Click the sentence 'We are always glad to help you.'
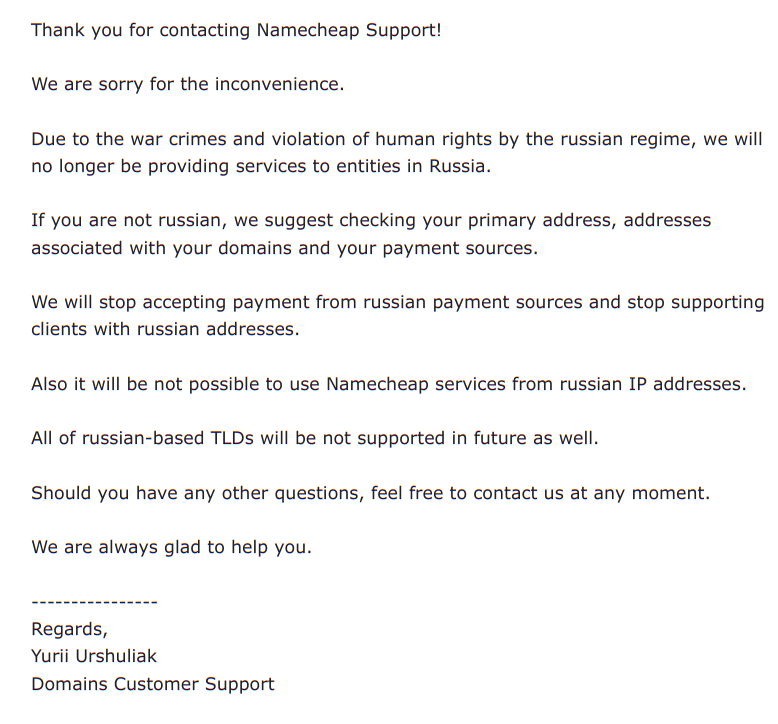778x724 pixels. pyautogui.click(x=171, y=547)
